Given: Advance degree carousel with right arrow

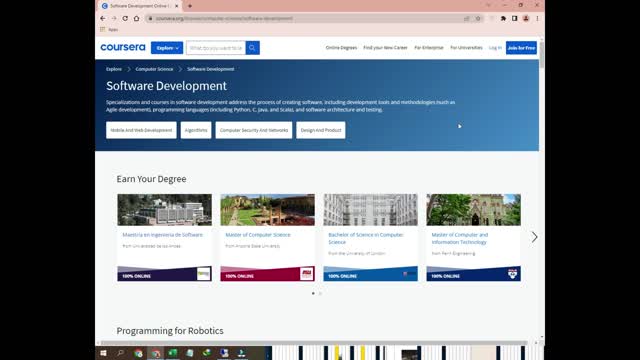Looking at the screenshot, I should tap(534, 237).
